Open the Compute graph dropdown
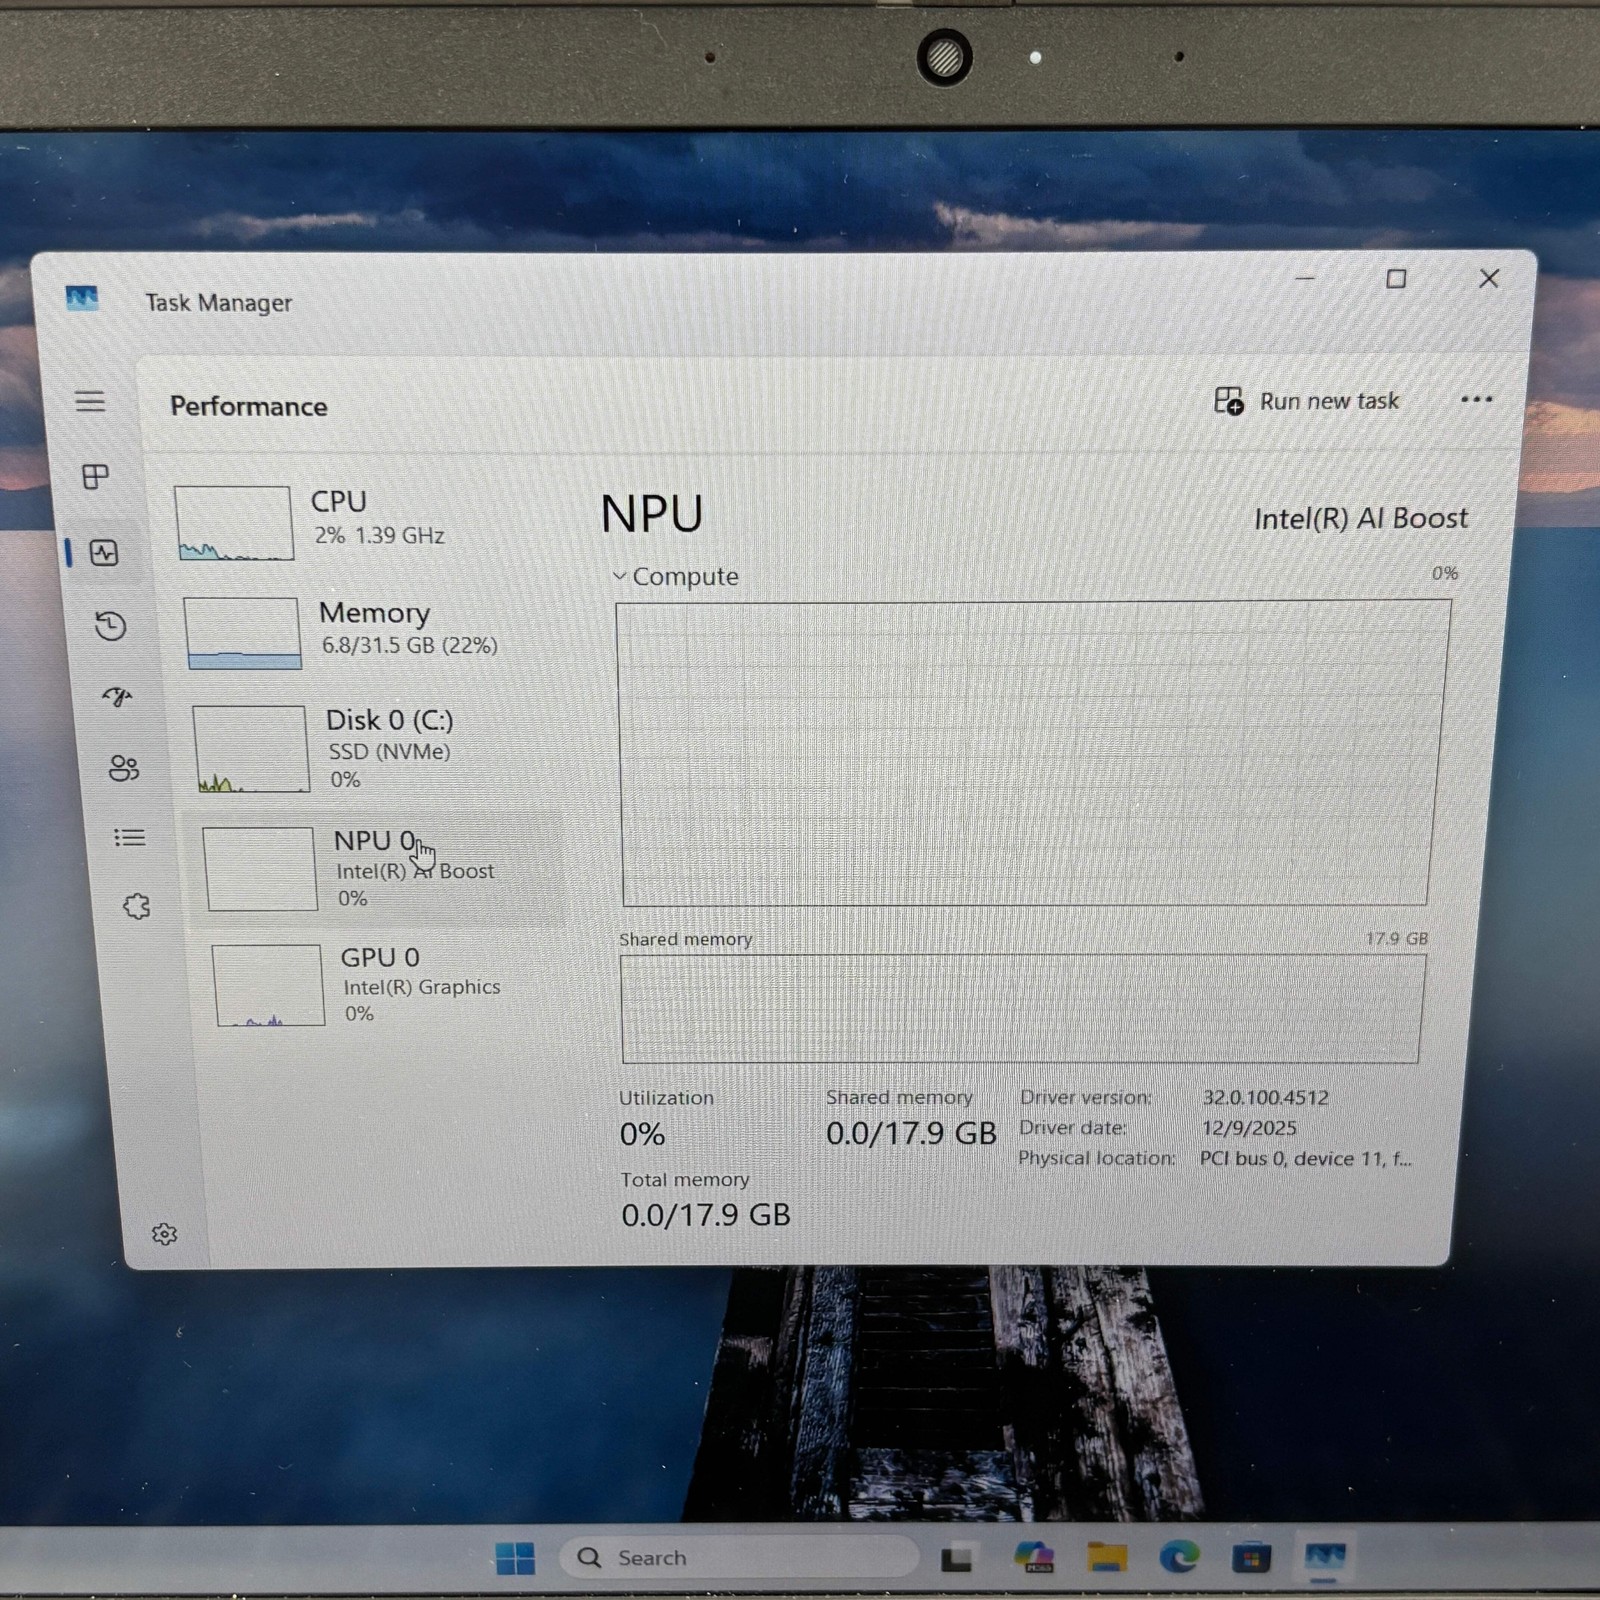1600x1600 pixels. coord(675,576)
